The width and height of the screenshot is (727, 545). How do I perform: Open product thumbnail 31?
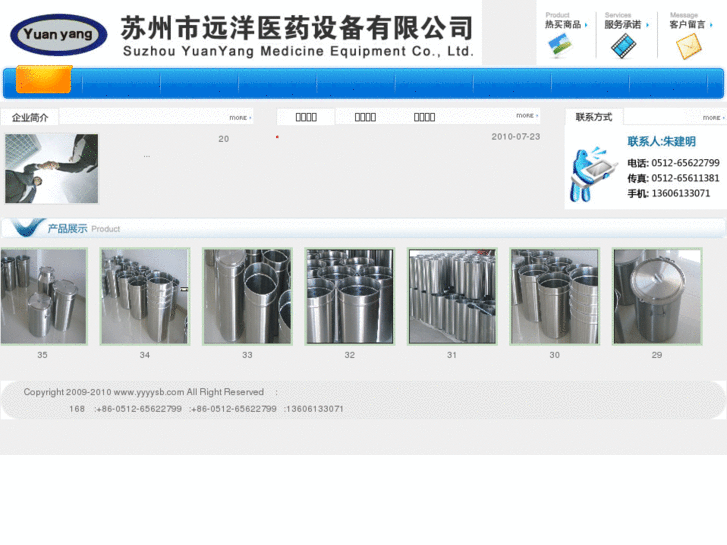pyautogui.click(x=453, y=296)
